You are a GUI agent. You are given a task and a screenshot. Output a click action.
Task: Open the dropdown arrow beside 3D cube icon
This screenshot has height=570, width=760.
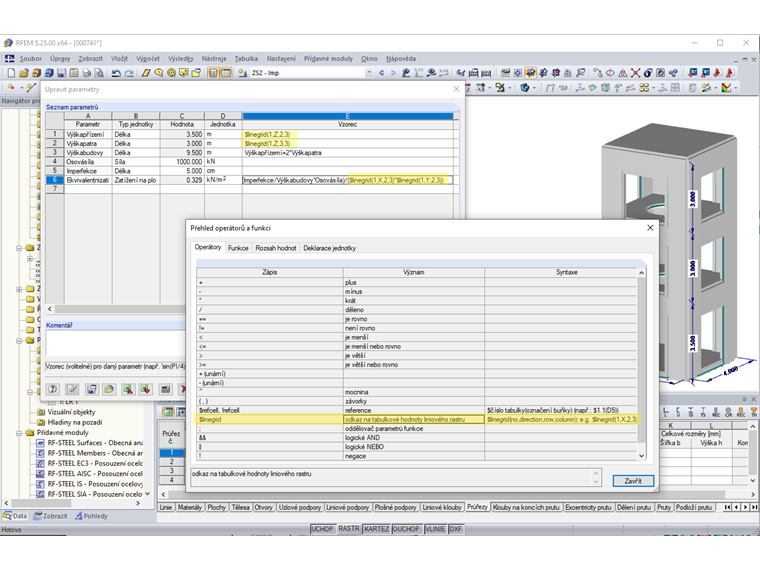tap(534, 88)
